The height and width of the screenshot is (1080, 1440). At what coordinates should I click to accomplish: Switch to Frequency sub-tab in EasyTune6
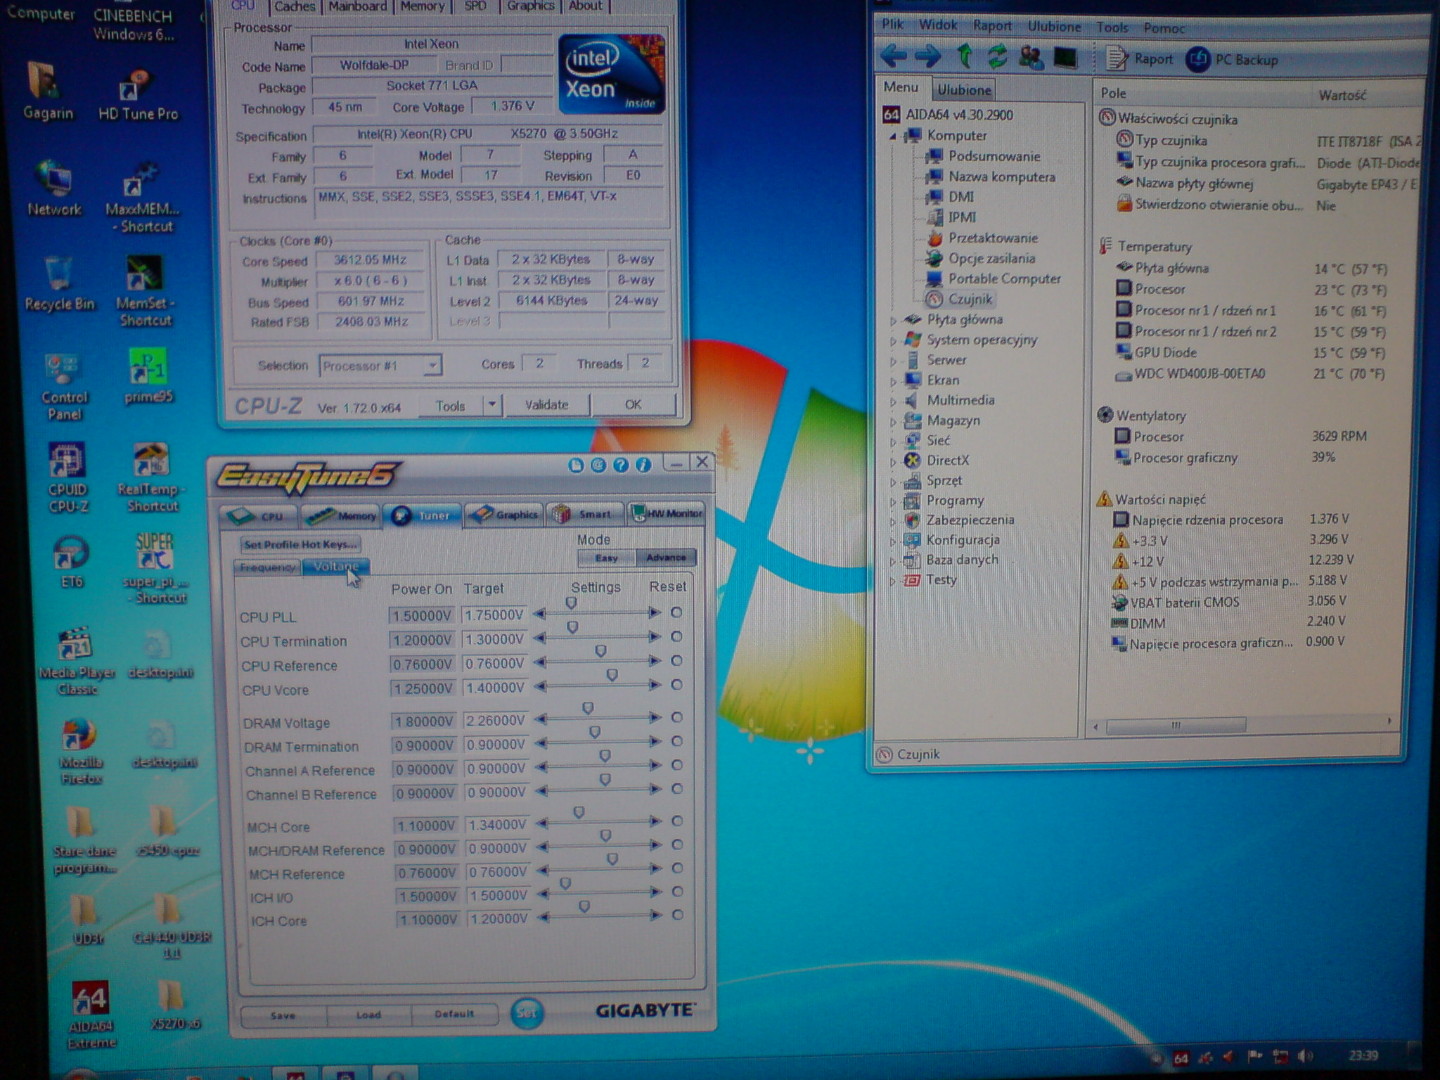click(267, 567)
